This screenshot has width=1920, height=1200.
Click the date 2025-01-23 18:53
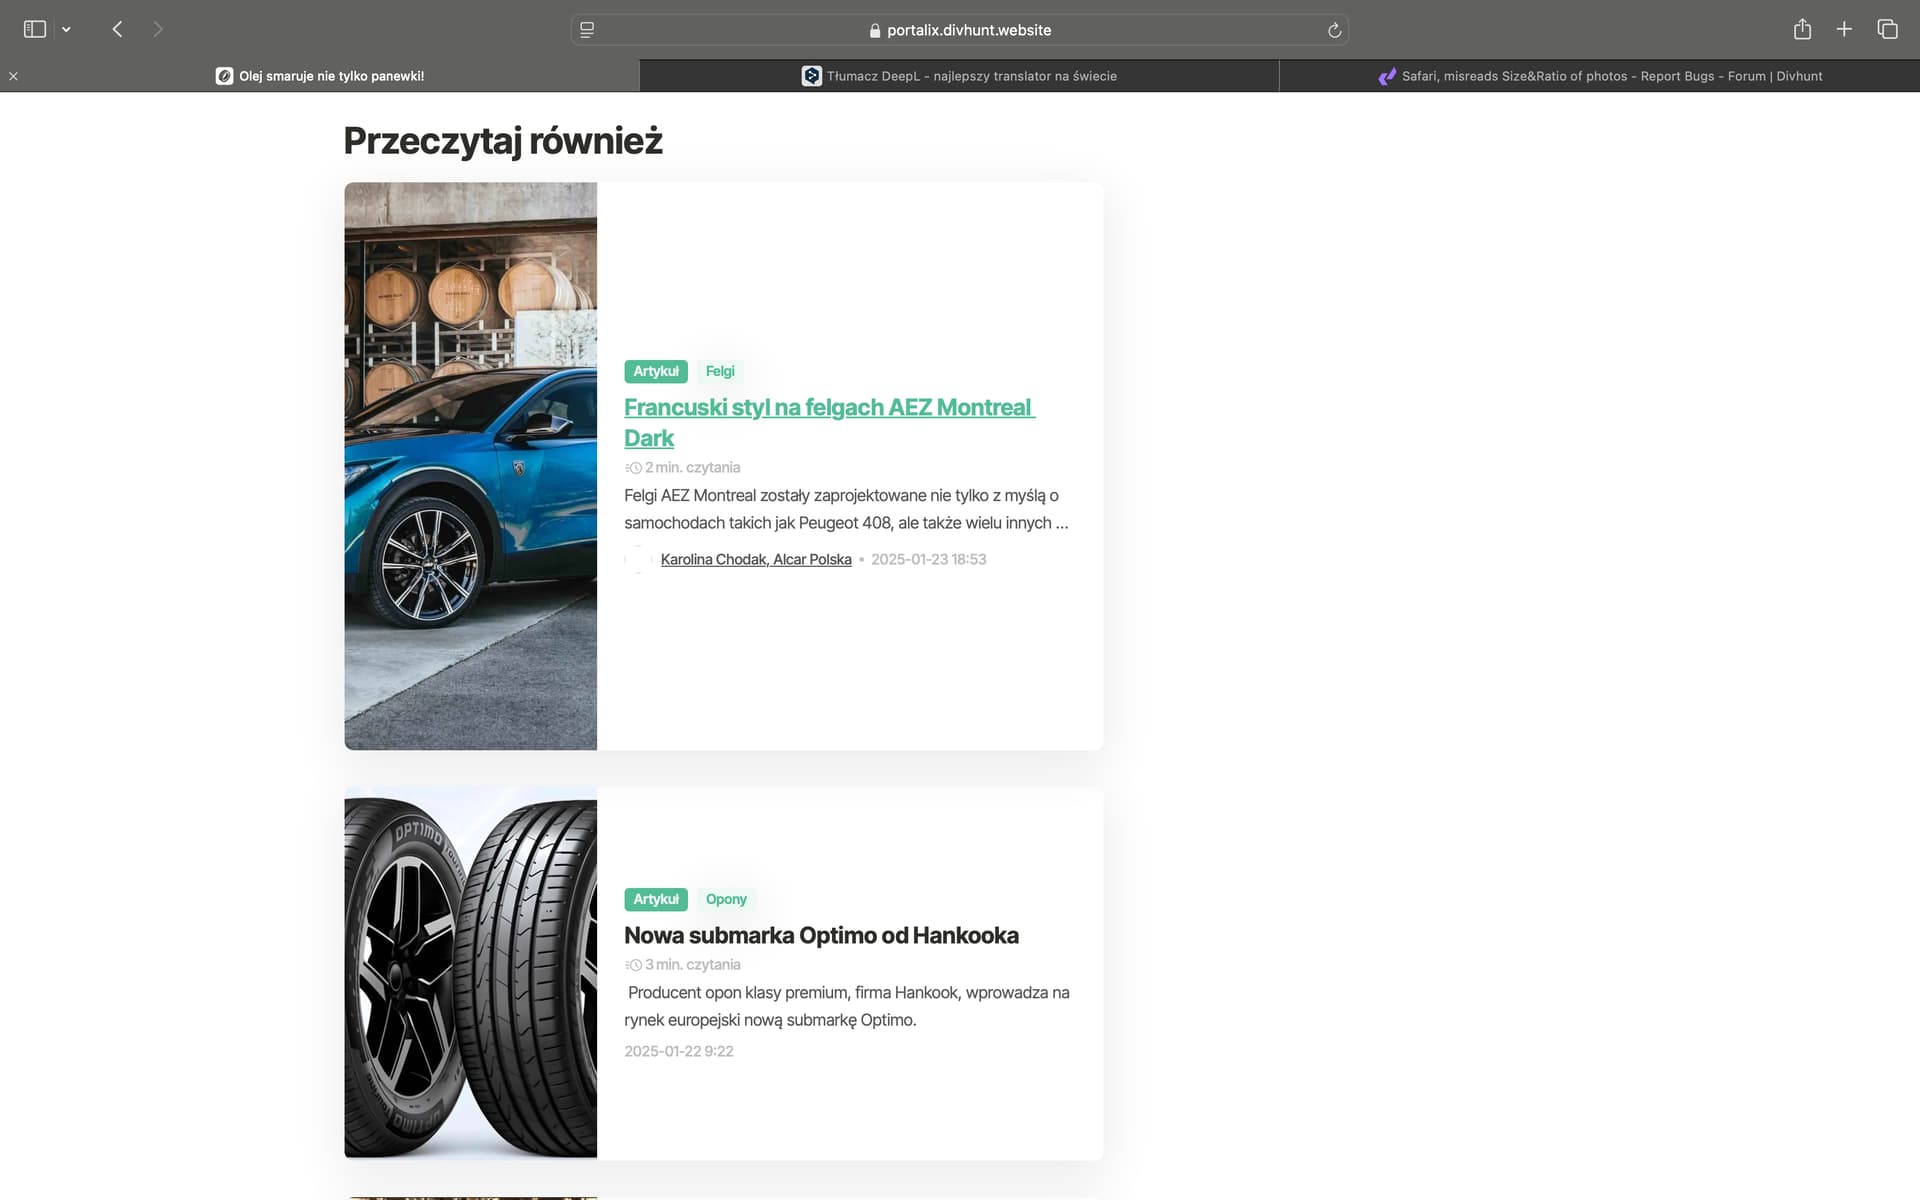928,559
